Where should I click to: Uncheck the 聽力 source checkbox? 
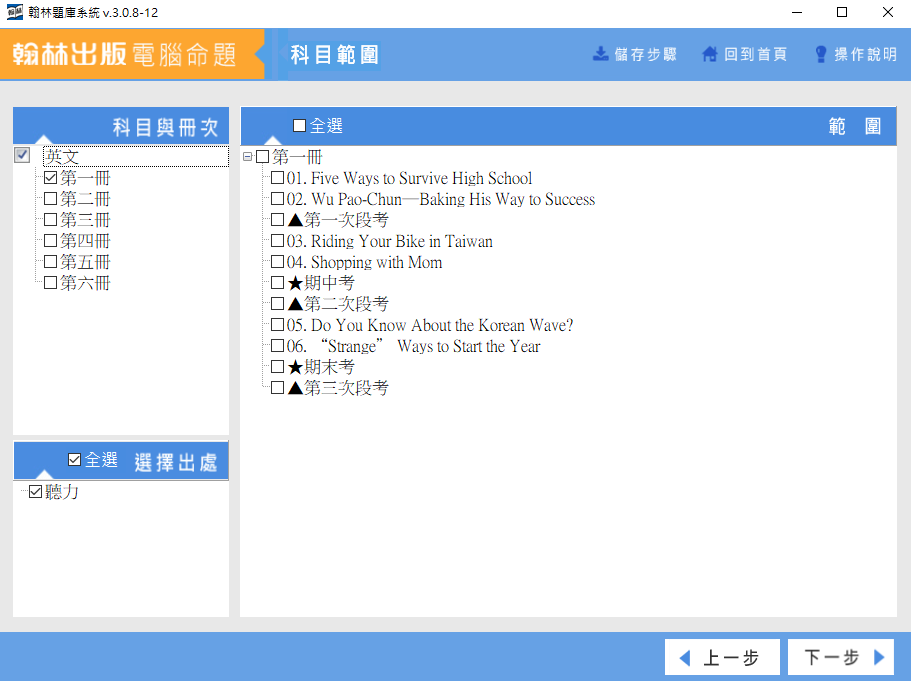click(x=36, y=492)
